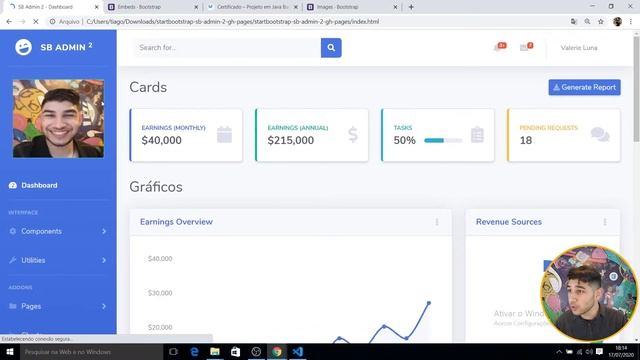The height and width of the screenshot is (360, 640).
Task: Open the Chrome profile avatar
Action: tap(617, 22)
